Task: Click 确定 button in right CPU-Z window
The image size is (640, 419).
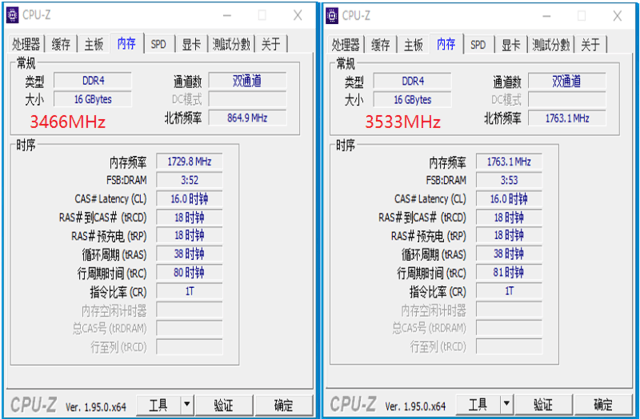Action: (x=604, y=405)
